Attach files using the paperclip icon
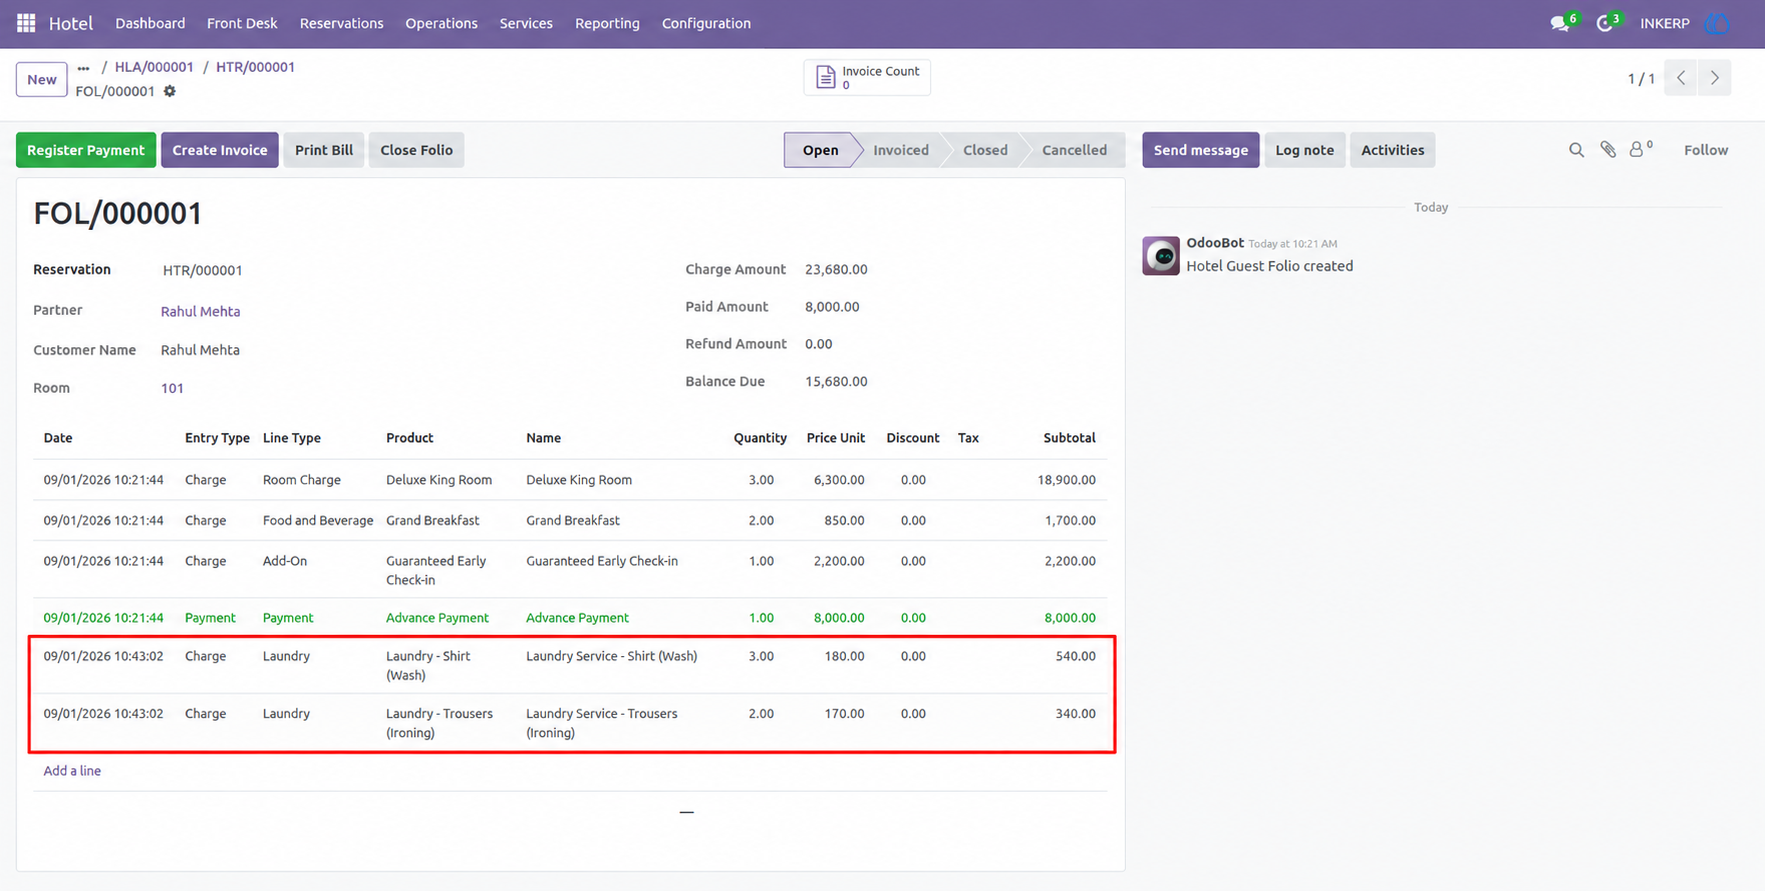This screenshot has height=891, width=1765. point(1608,150)
